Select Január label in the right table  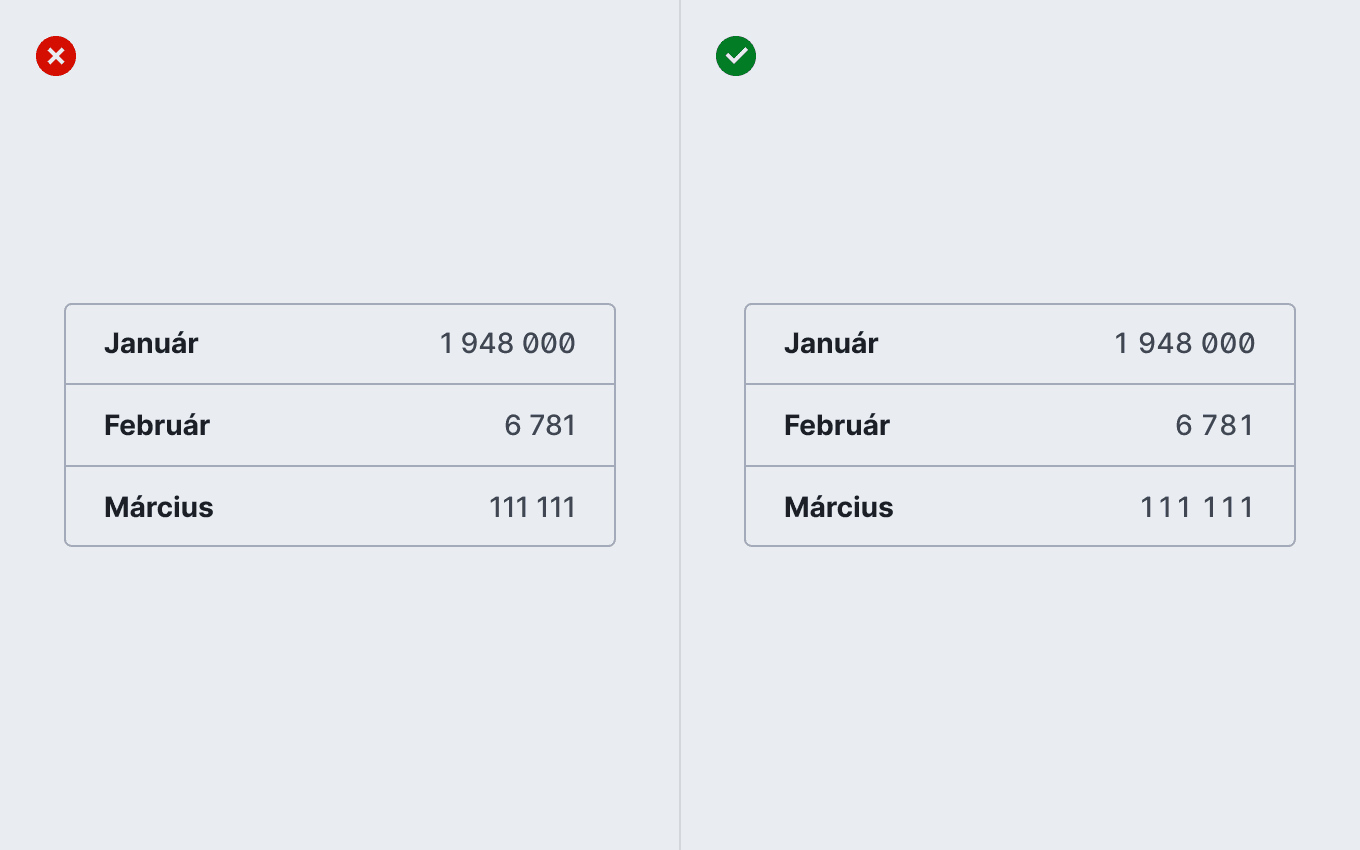coord(831,343)
